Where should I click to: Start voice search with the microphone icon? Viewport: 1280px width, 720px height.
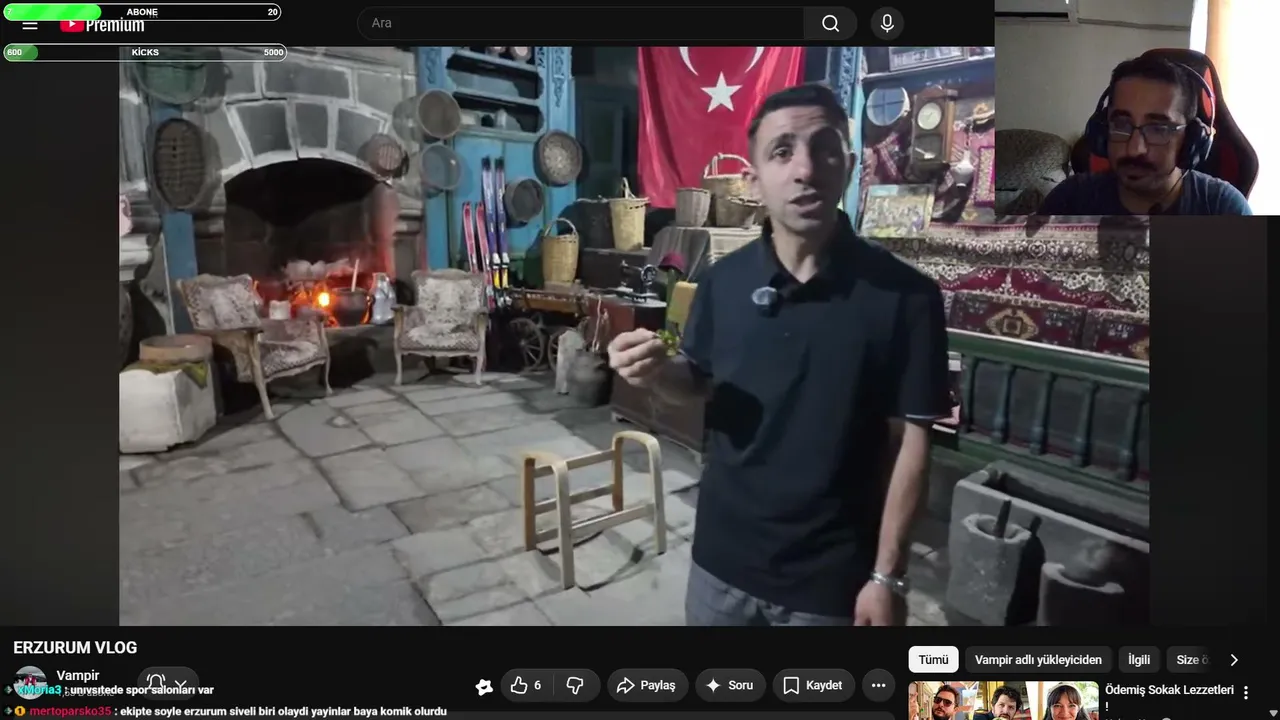tap(887, 23)
